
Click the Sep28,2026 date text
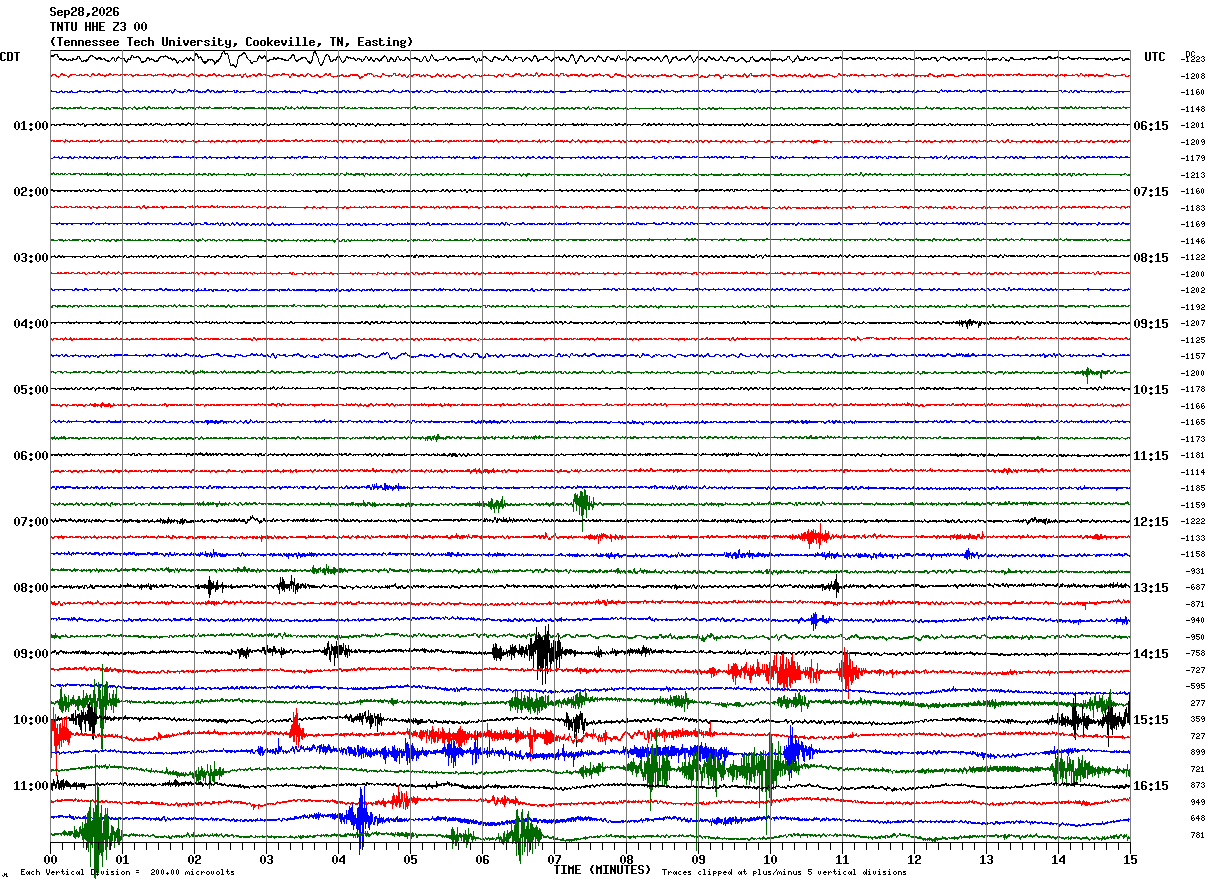pyautogui.click(x=84, y=12)
